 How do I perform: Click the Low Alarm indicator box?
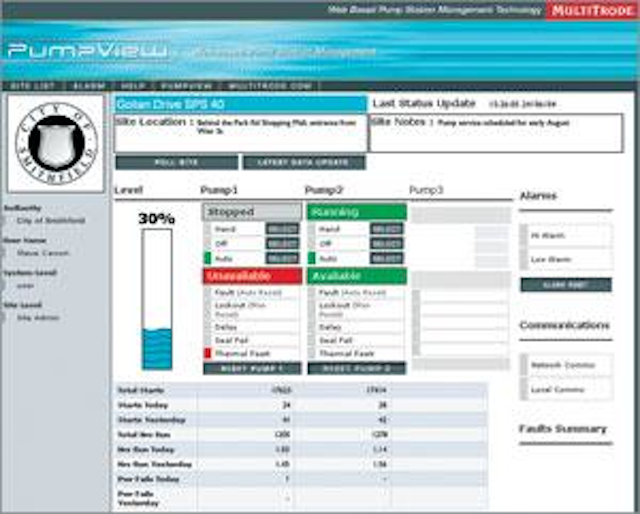point(524,259)
